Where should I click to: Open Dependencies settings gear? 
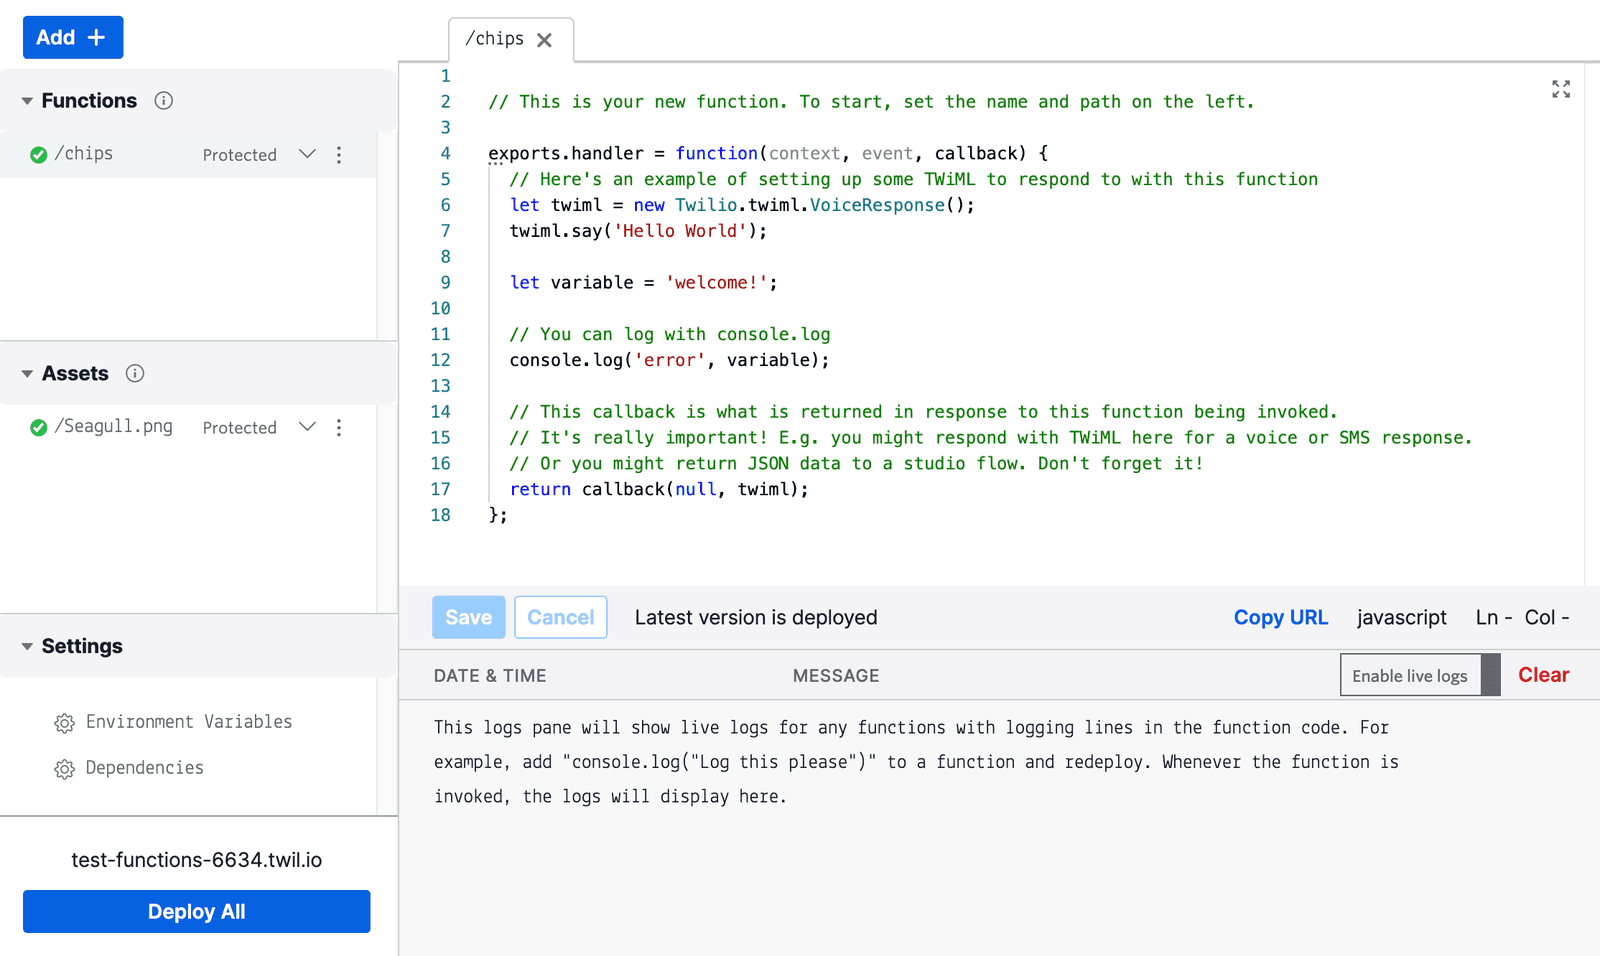coord(65,768)
